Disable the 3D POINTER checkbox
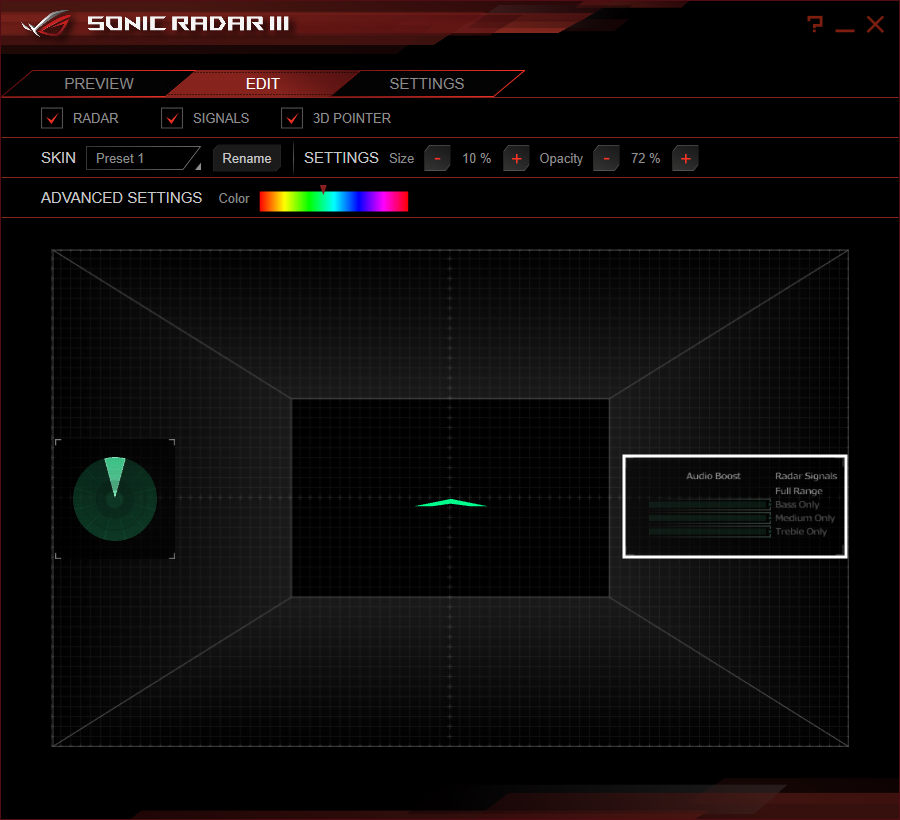The width and height of the screenshot is (900, 820). pyautogui.click(x=292, y=118)
